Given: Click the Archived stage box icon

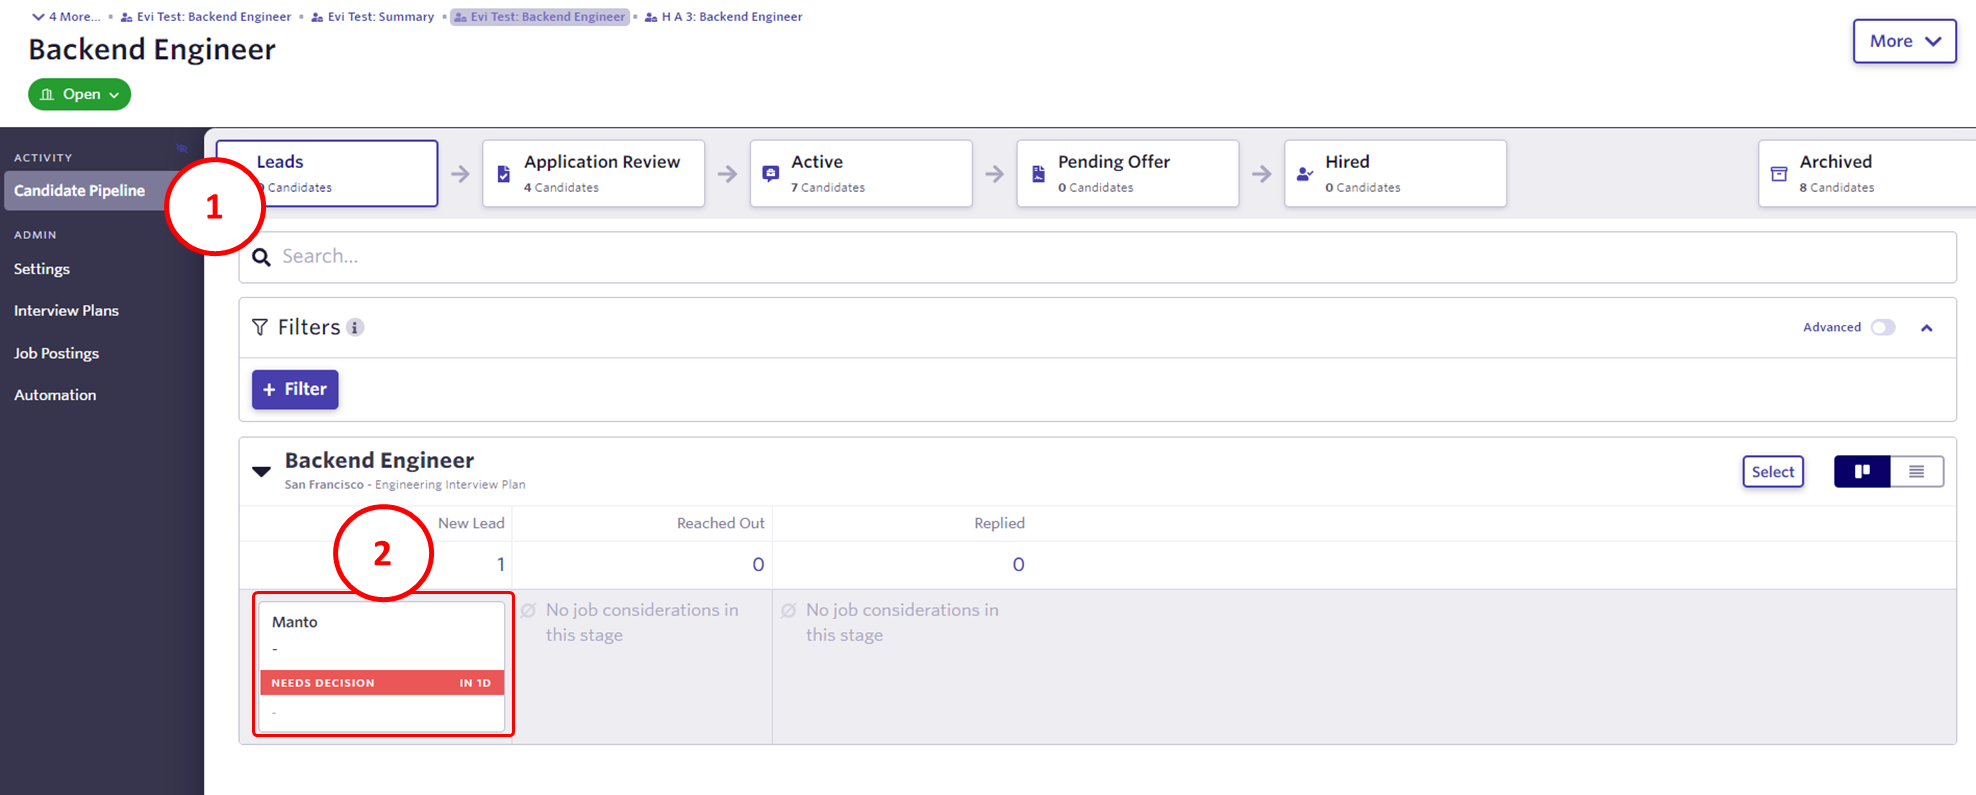Looking at the screenshot, I should (x=1779, y=174).
